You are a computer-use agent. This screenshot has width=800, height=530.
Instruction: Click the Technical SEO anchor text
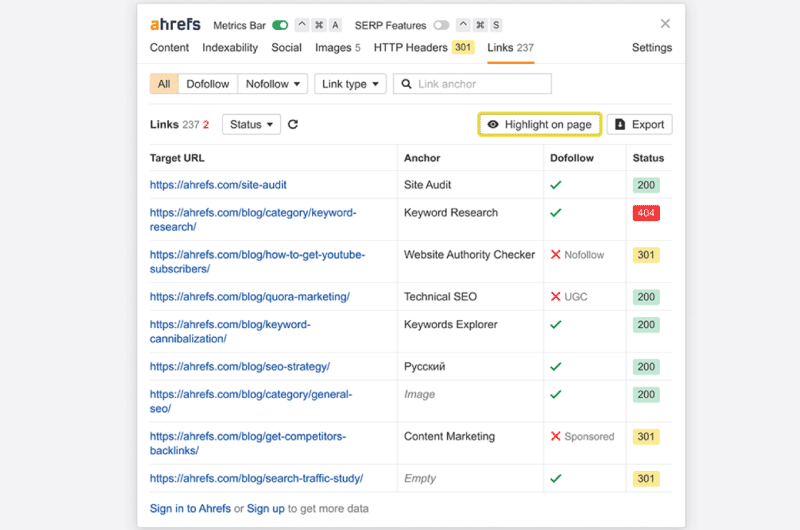(440, 296)
